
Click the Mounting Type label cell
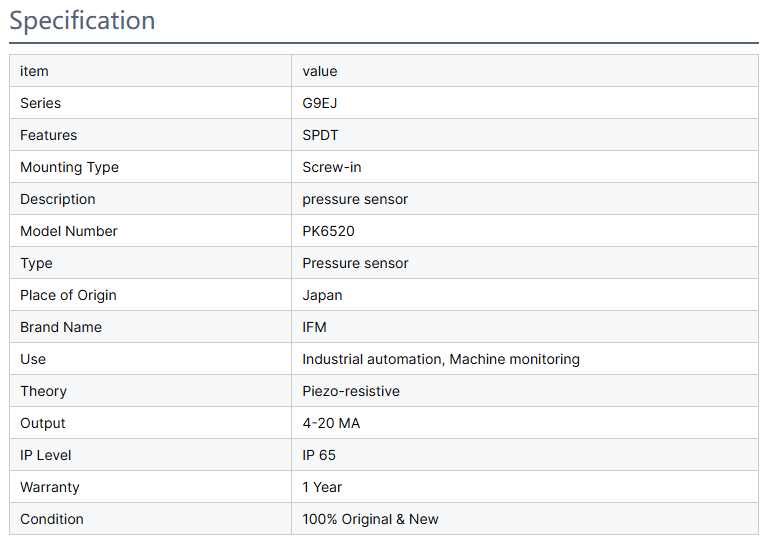pos(69,167)
